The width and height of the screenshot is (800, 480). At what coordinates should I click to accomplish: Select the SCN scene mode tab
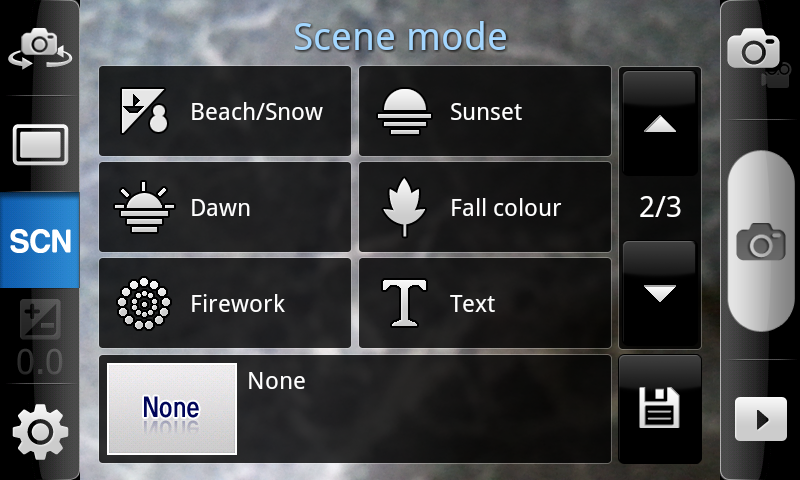click(40, 240)
